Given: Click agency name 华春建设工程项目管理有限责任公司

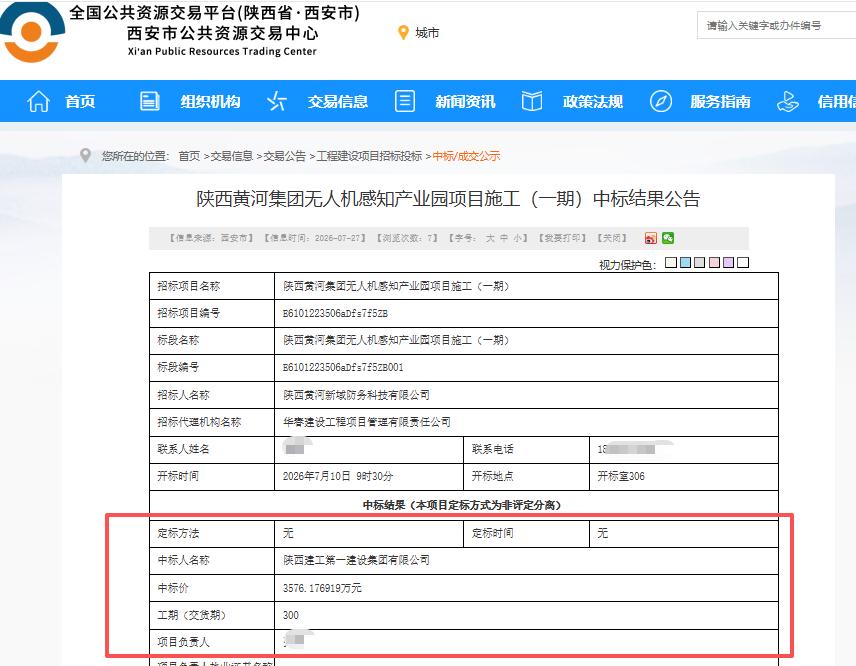Looking at the screenshot, I should [367, 422].
